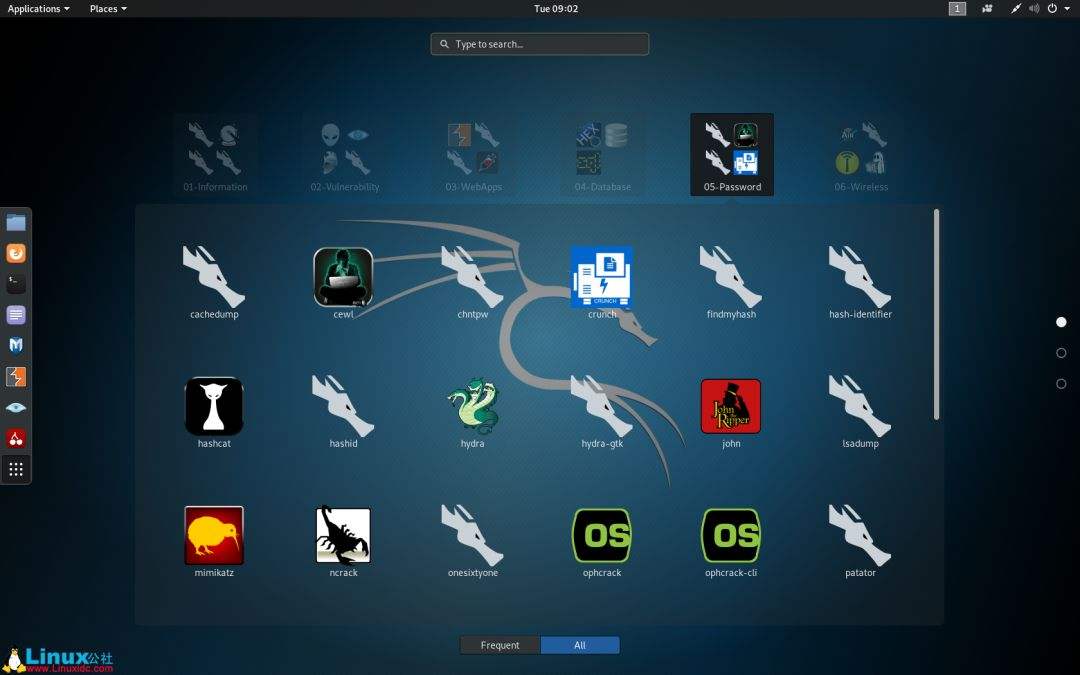Open the patator tool
This screenshot has width=1080, height=675.
pos(860,541)
